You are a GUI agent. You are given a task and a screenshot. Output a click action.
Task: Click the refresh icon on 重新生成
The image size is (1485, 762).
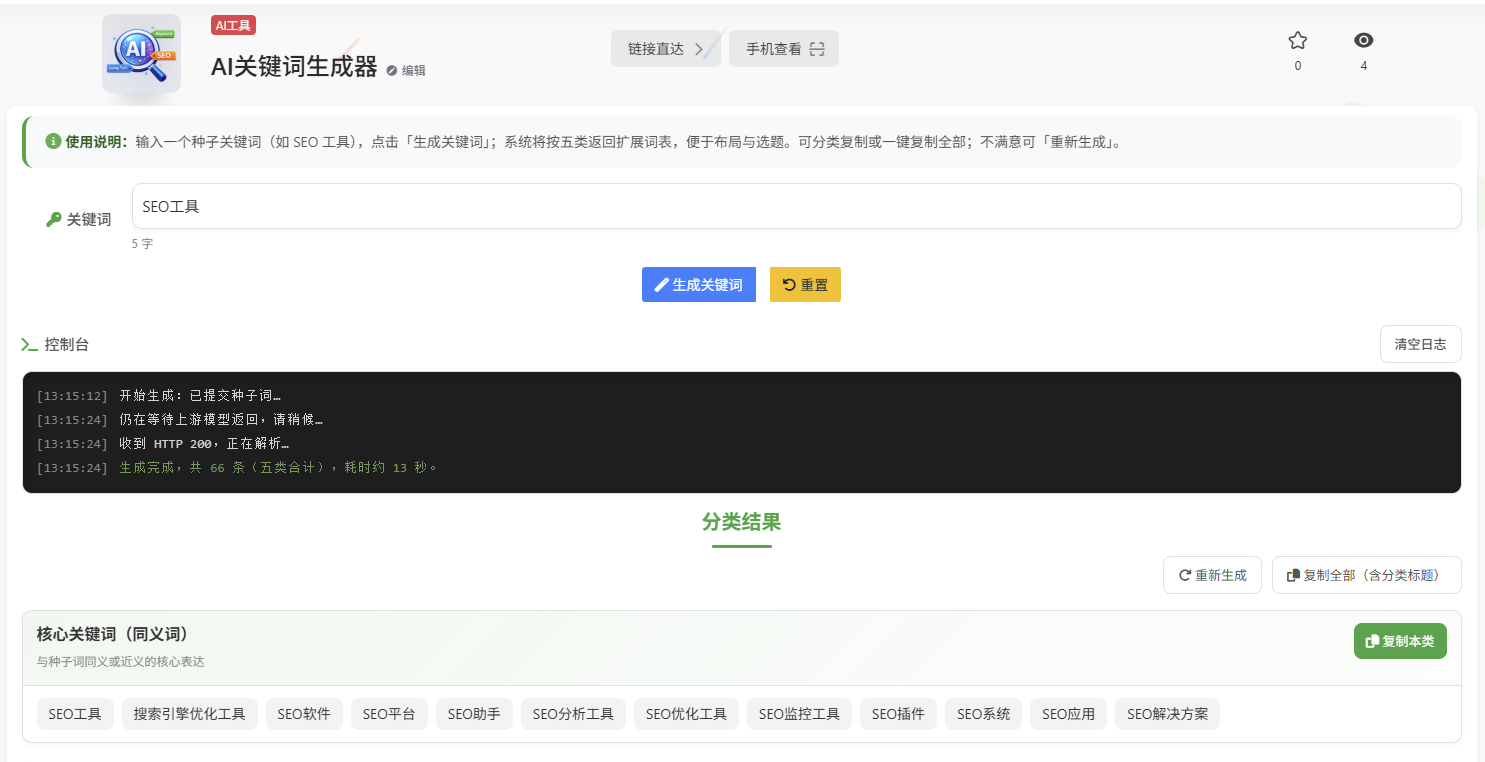[1183, 575]
